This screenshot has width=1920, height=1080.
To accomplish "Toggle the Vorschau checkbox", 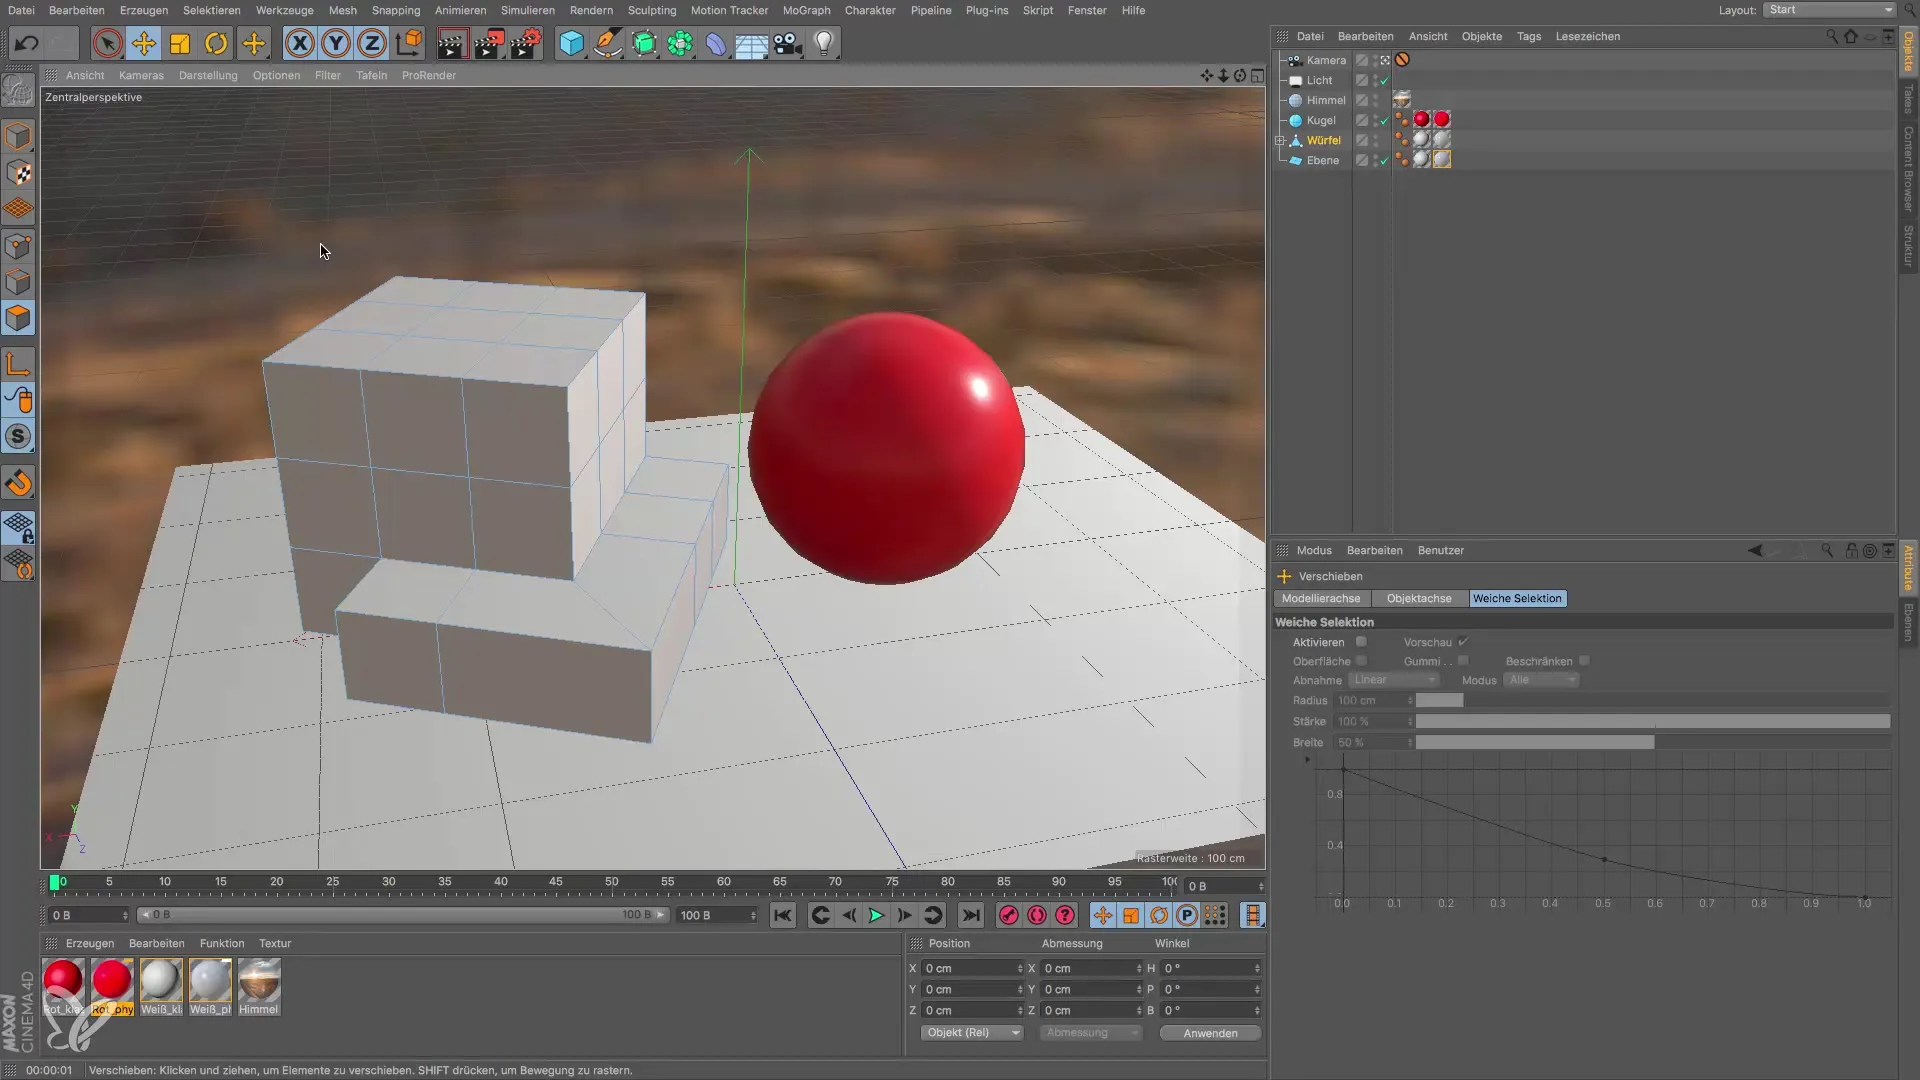I will (x=1463, y=642).
